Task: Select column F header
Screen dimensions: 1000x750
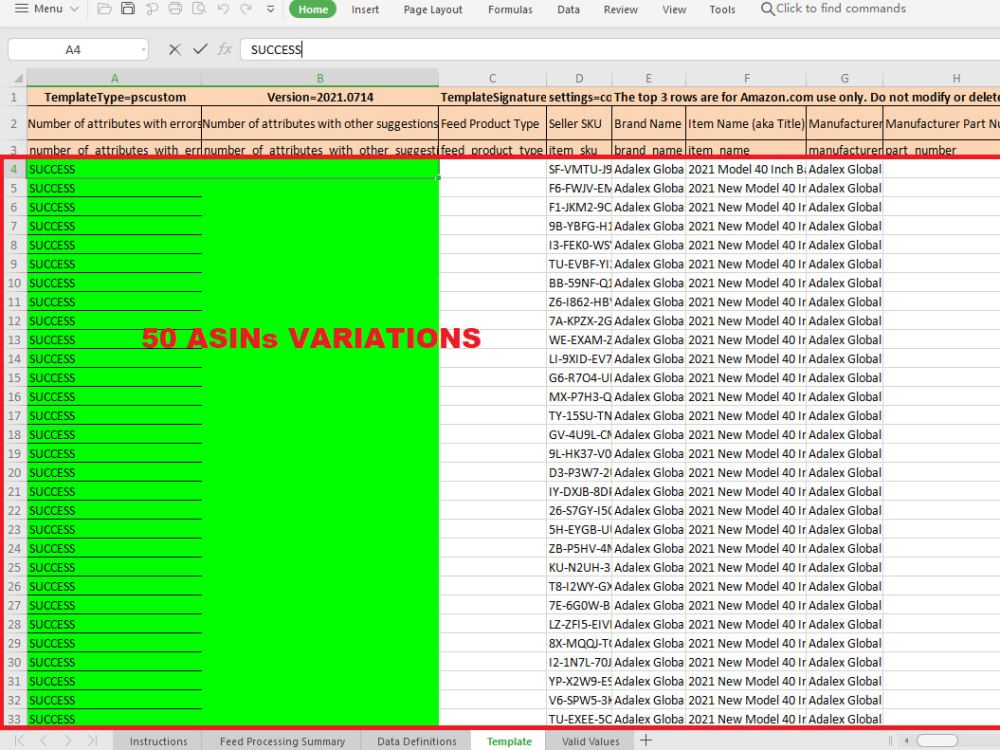Action: [x=746, y=78]
